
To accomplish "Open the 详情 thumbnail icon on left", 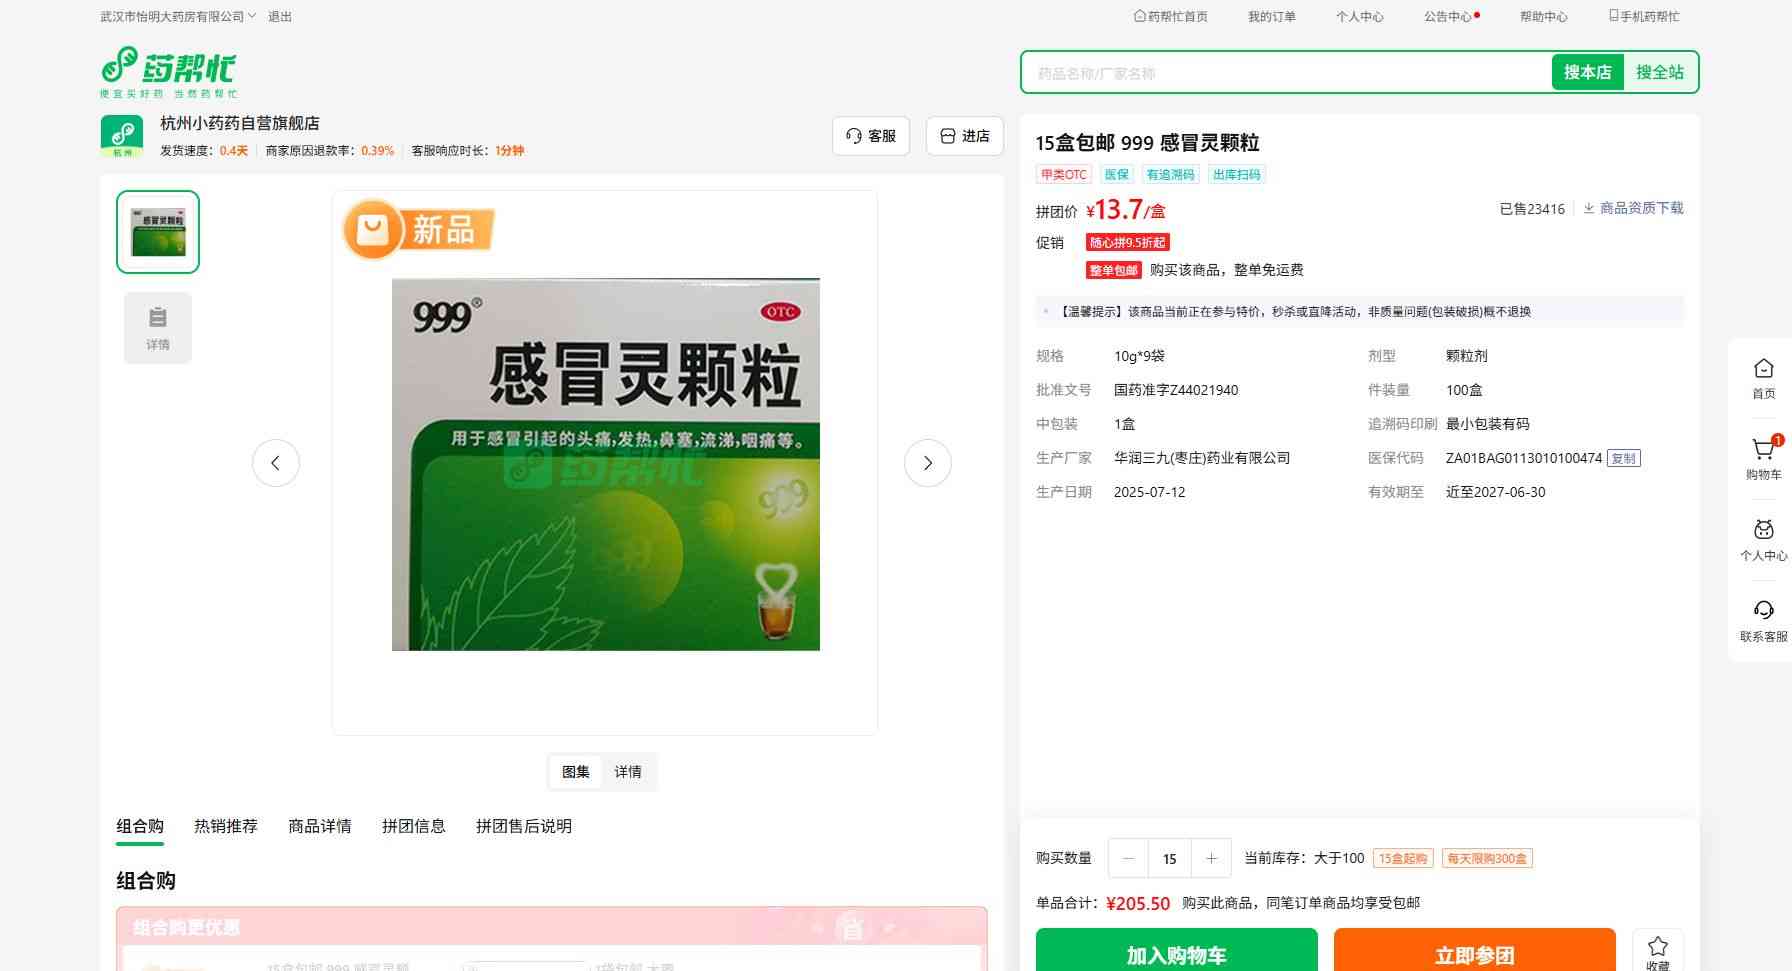I will [158, 328].
